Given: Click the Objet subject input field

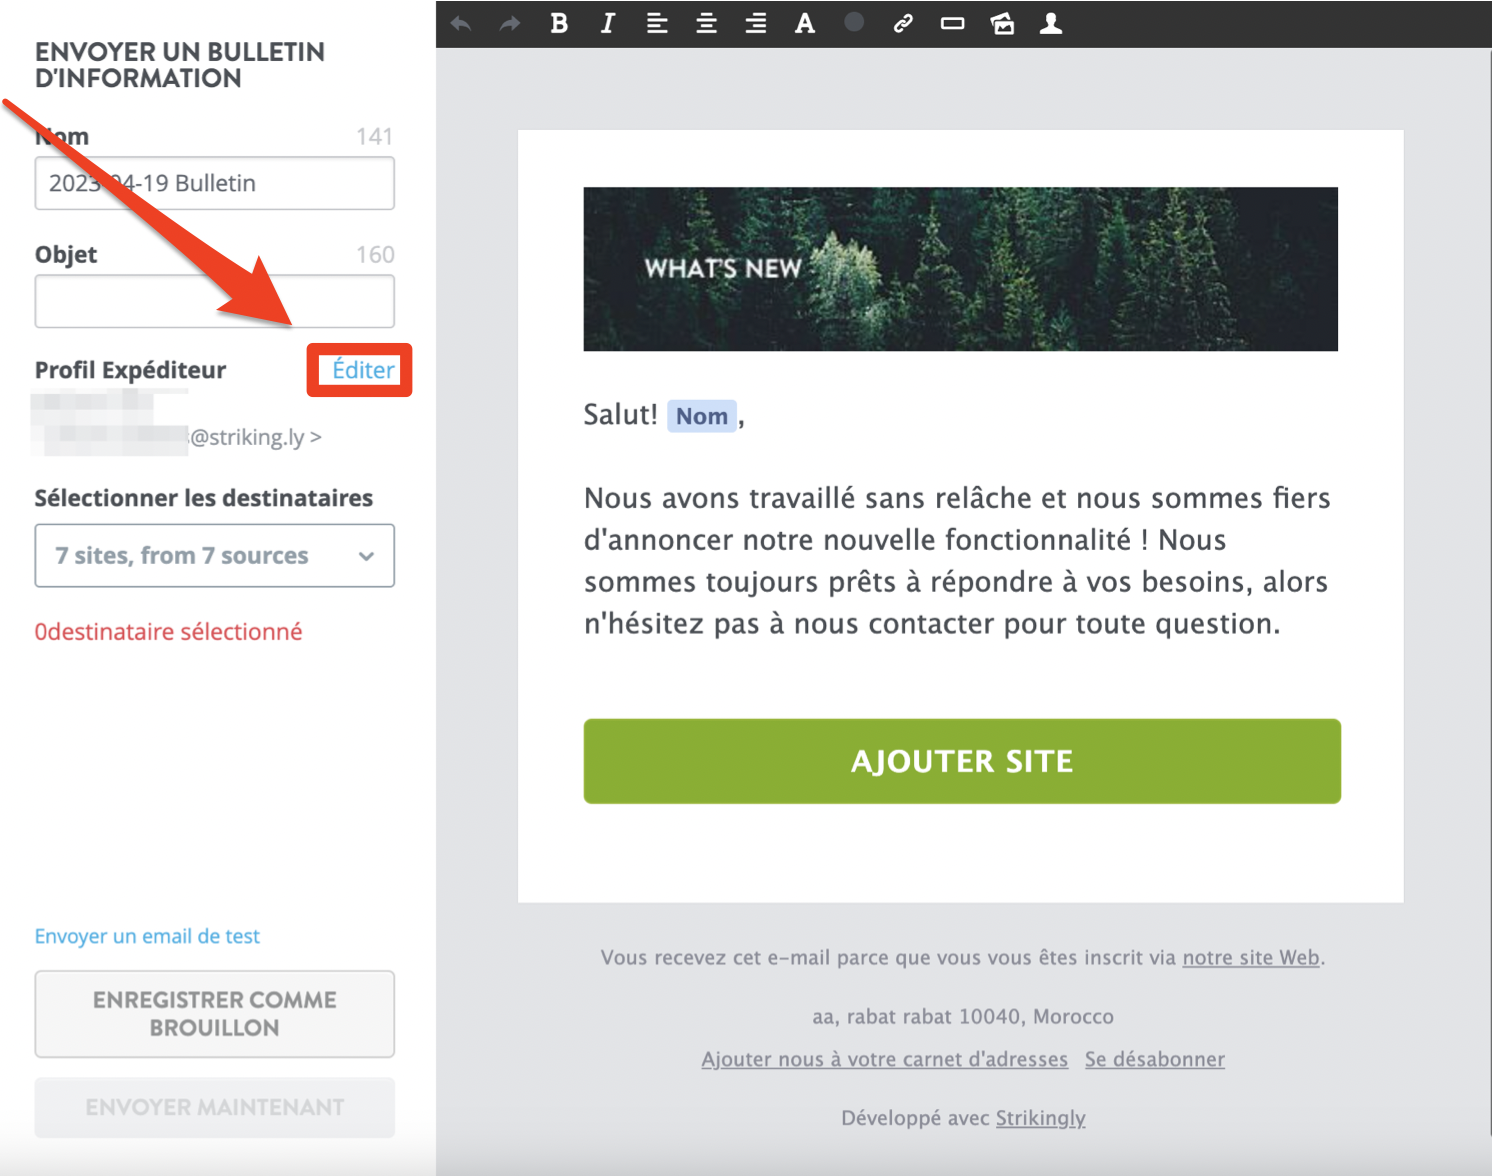Looking at the screenshot, I should click(215, 301).
